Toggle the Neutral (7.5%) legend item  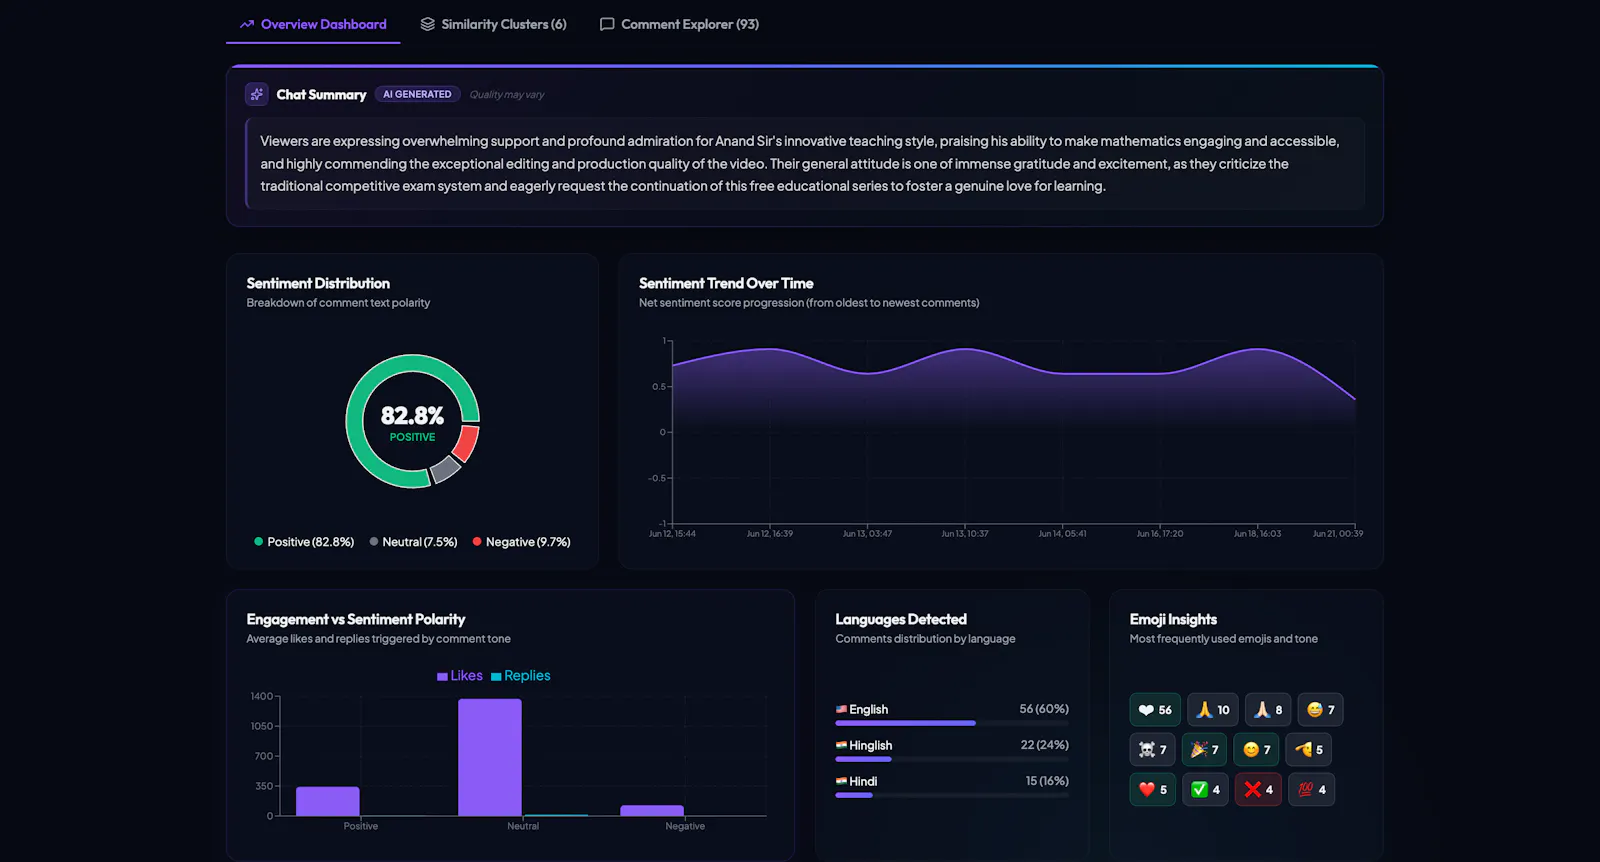point(413,542)
